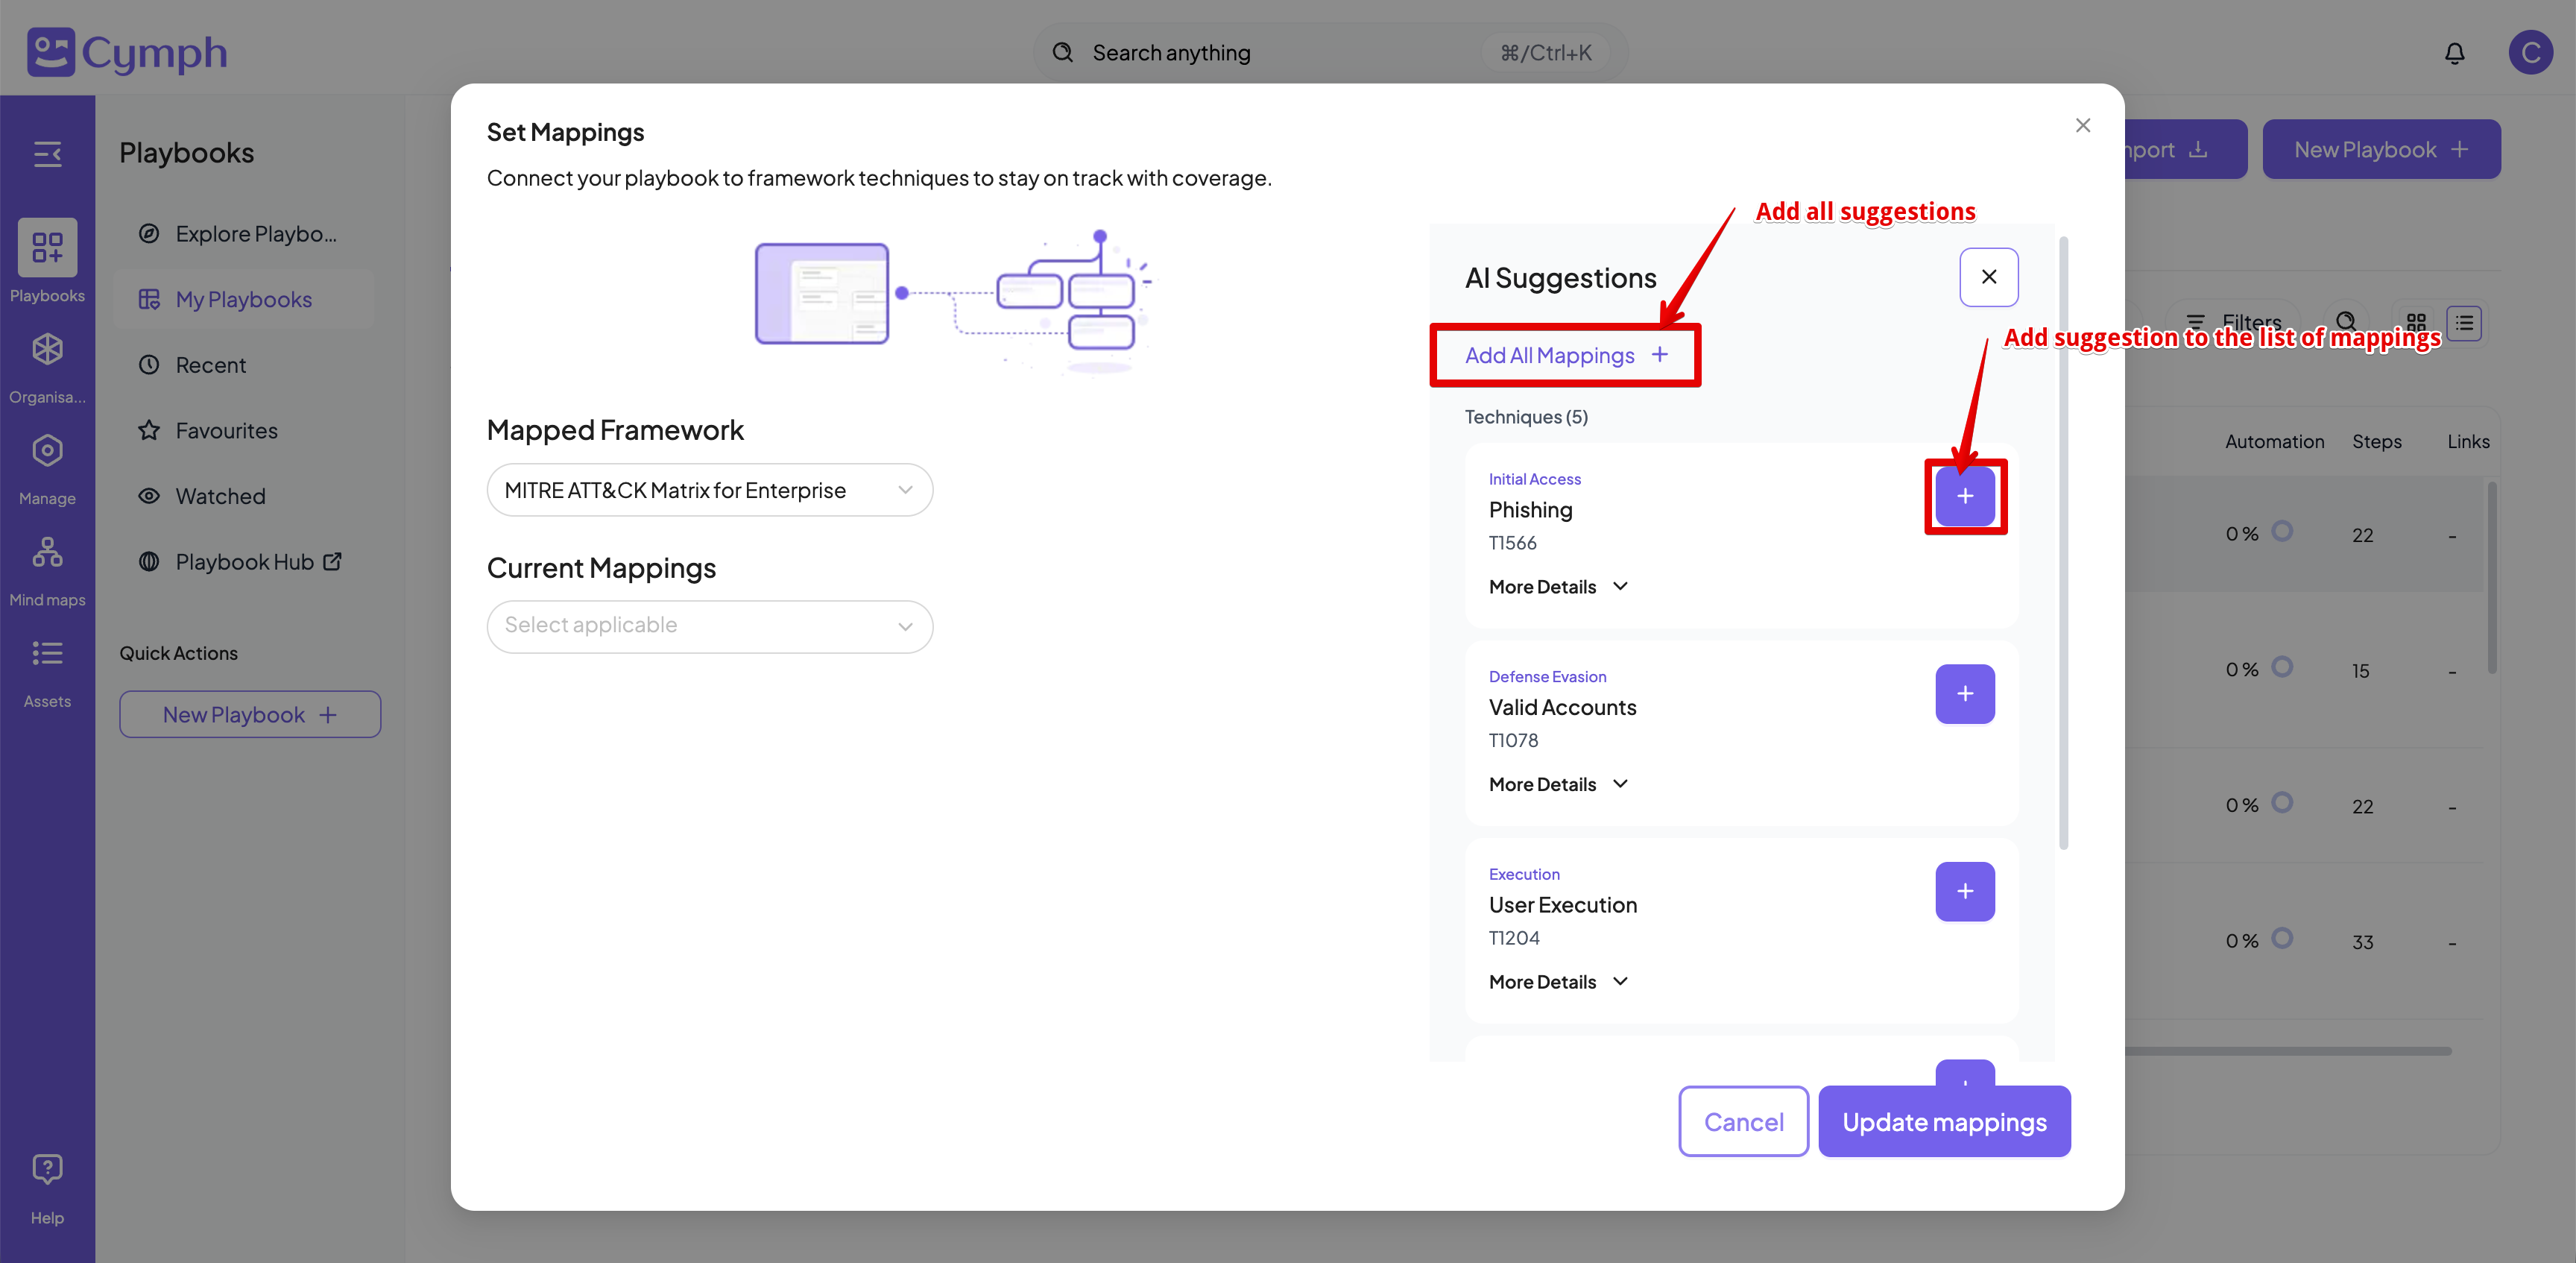Open the Mind maps section icon
This screenshot has height=1263, width=2576.
47,553
